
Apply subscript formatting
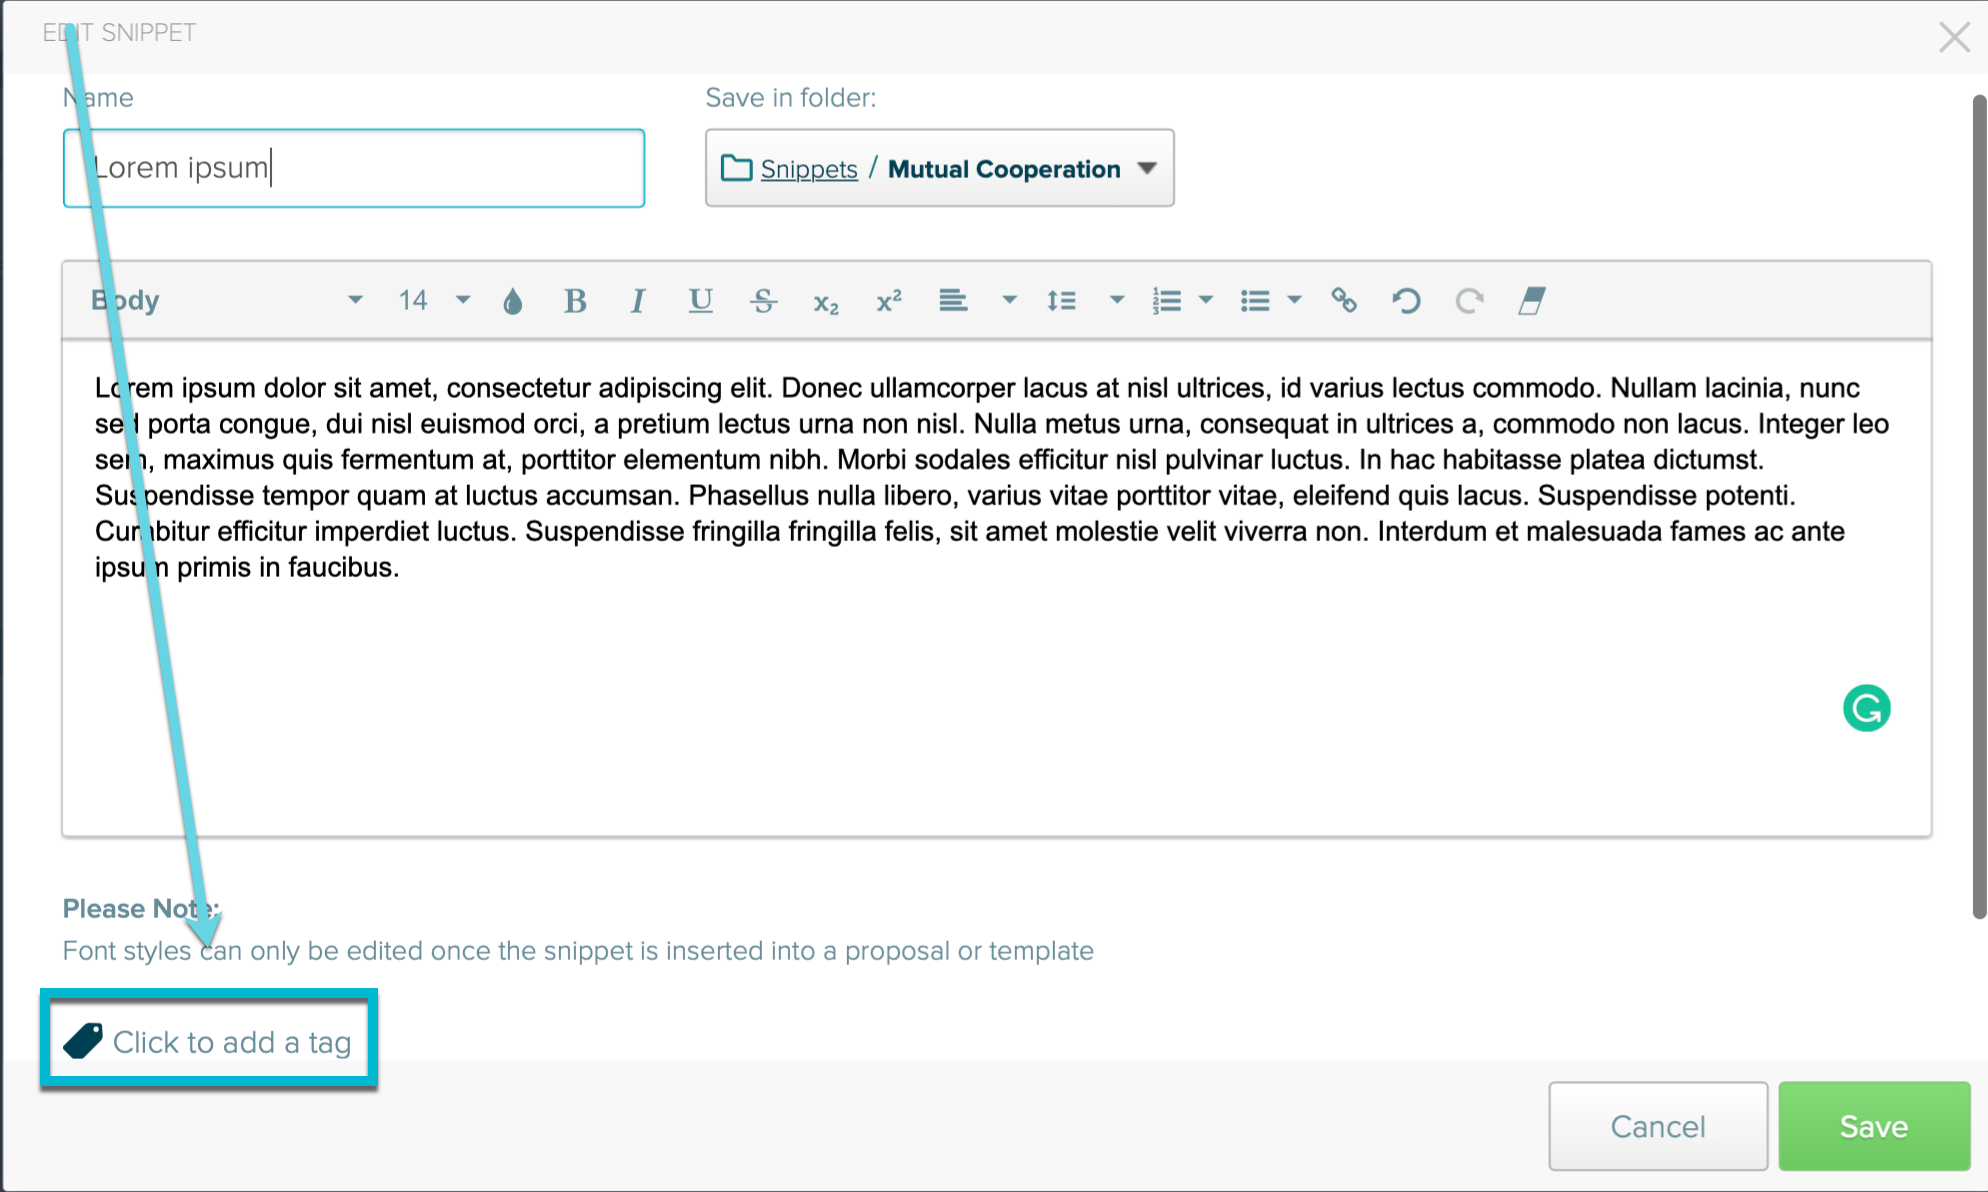[x=826, y=303]
